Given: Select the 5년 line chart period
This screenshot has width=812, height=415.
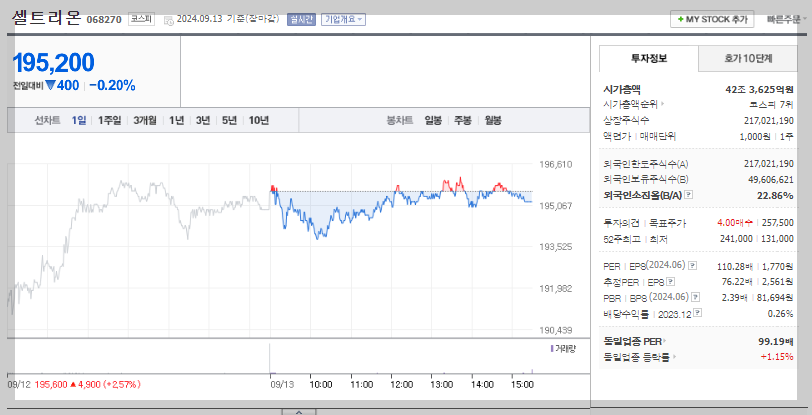Looking at the screenshot, I should (229, 121).
